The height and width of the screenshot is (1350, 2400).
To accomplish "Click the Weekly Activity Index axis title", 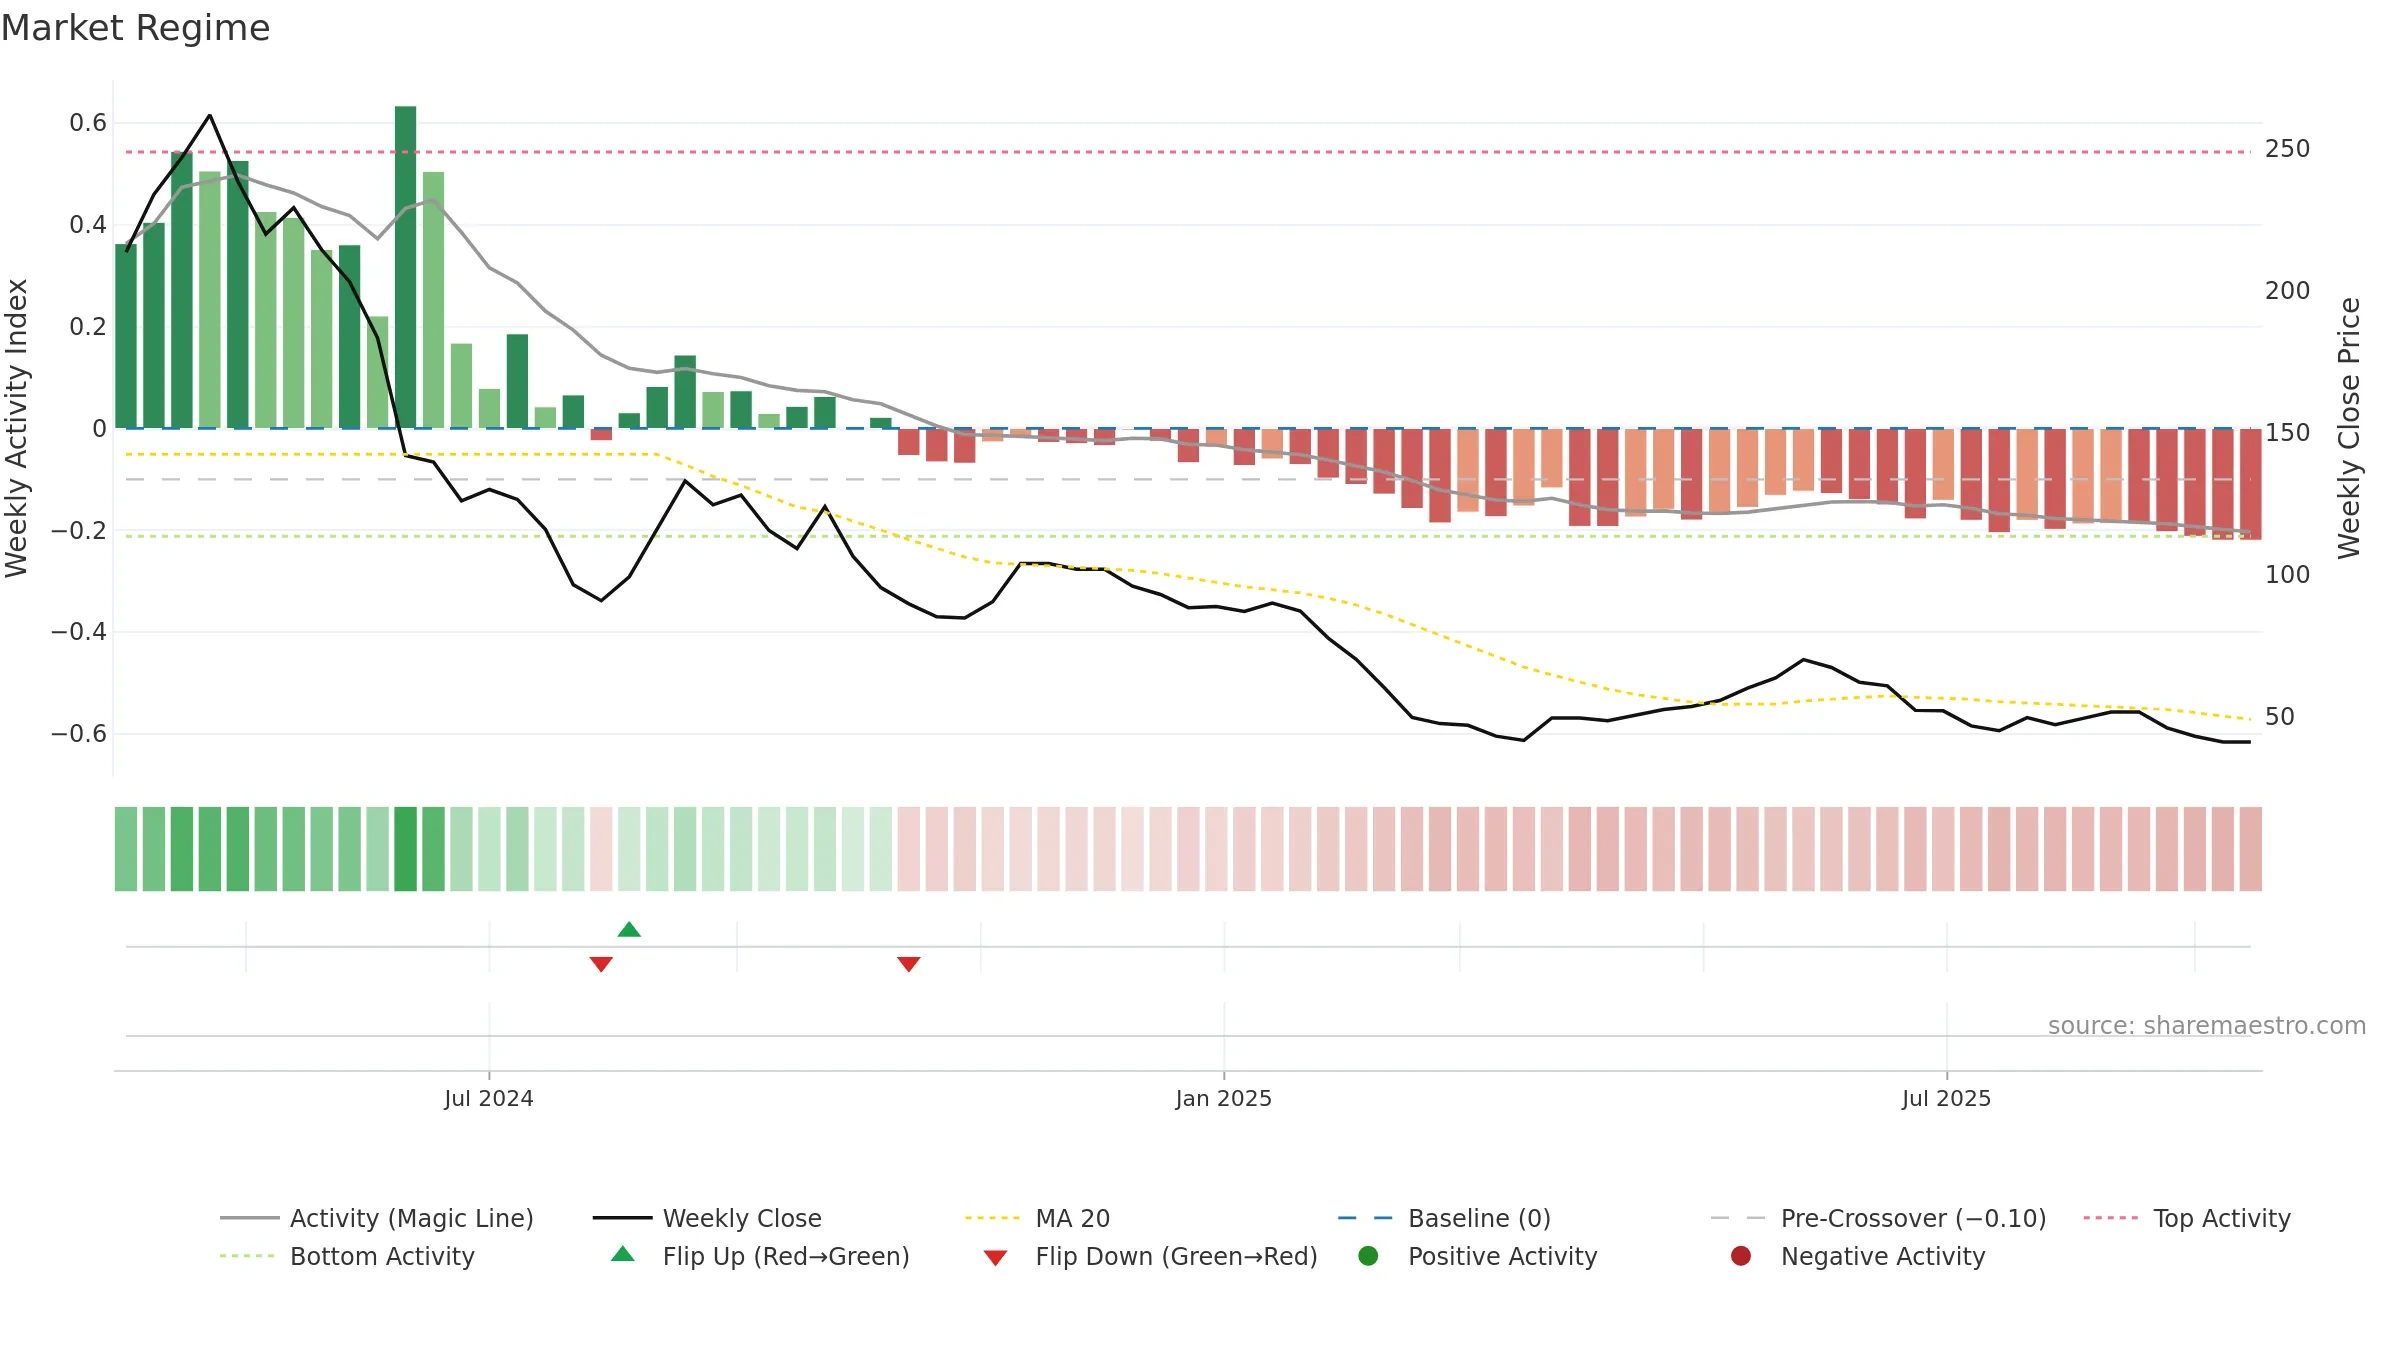I will tap(17, 428).
